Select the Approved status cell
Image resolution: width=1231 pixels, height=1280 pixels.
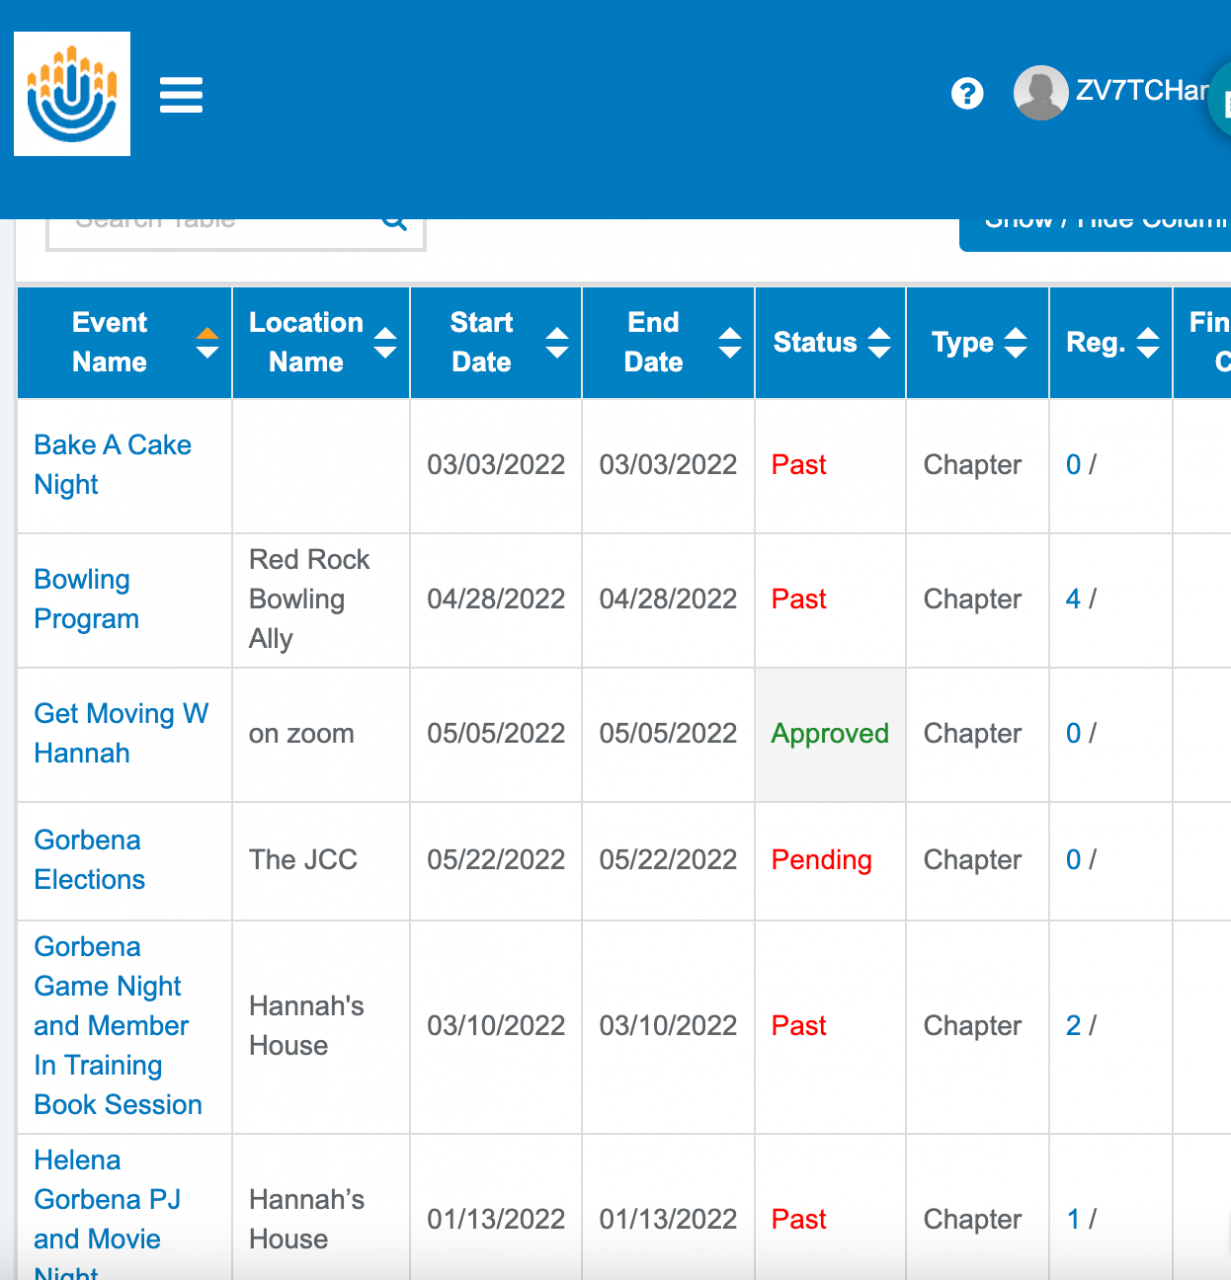(x=830, y=734)
